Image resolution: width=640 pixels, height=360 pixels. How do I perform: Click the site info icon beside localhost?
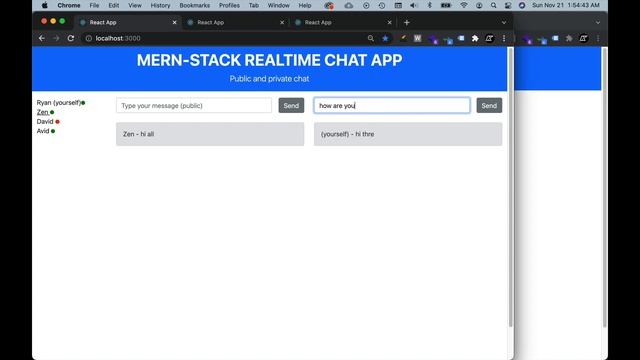click(89, 38)
